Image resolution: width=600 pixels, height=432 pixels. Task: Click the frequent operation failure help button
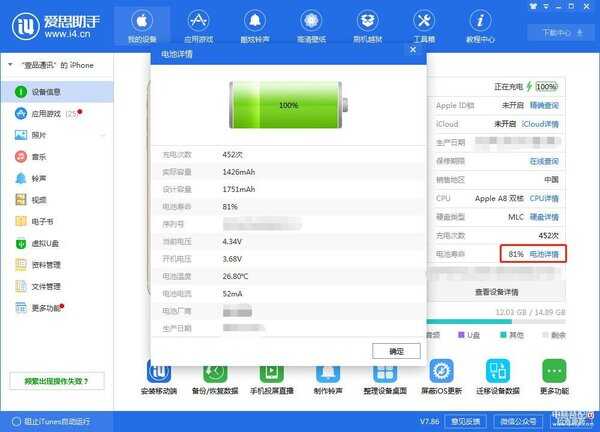point(57,381)
